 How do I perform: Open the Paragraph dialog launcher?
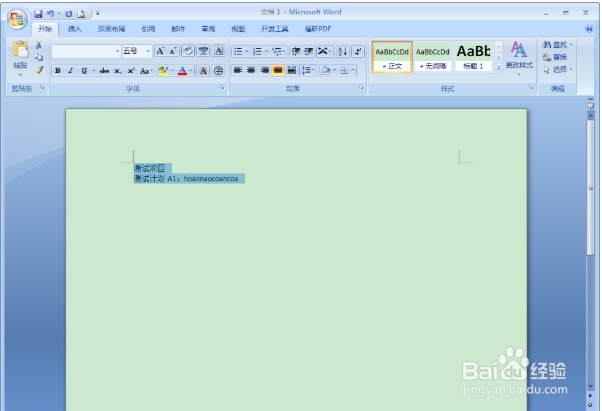click(x=361, y=88)
